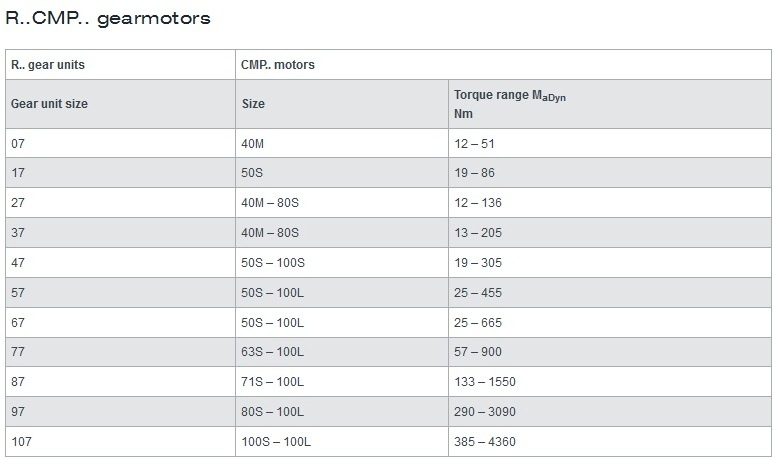Viewport: 775px width, 460px height.
Task: Click the Gear unit size column header
Action: (120, 104)
